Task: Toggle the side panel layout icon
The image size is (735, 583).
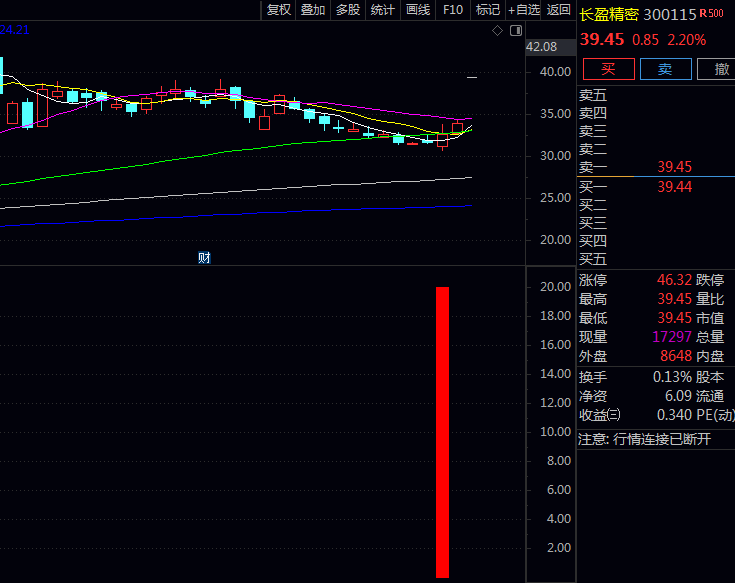Action: click(x=516, y=30)
